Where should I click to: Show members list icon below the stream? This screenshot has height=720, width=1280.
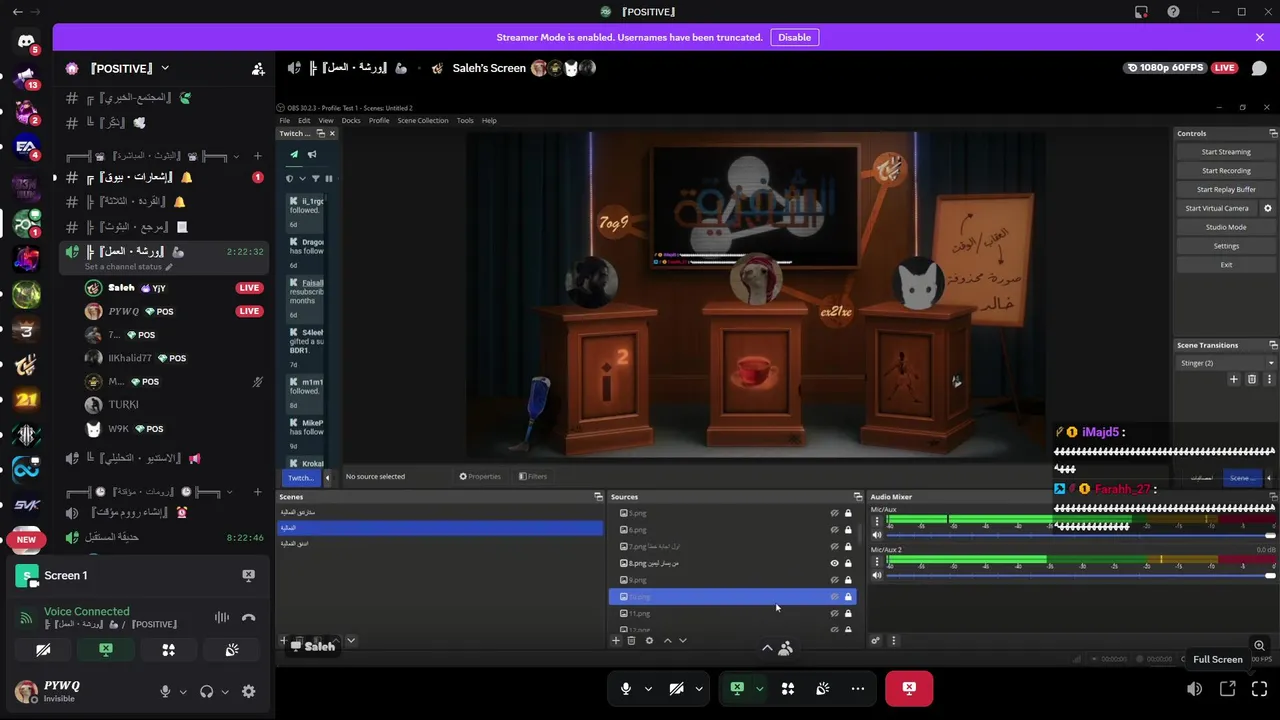coord(786,648)
